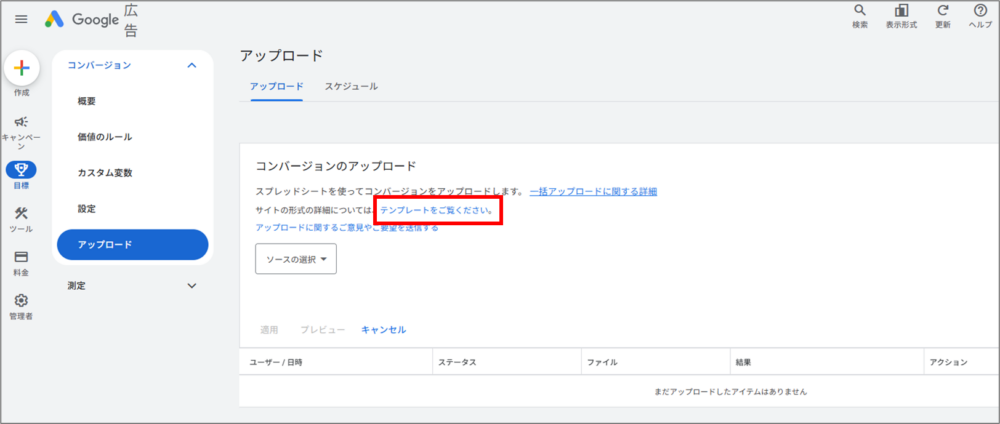Click the plus Create button
This screenshot has width=1000, height=424.
click(21, 68)
